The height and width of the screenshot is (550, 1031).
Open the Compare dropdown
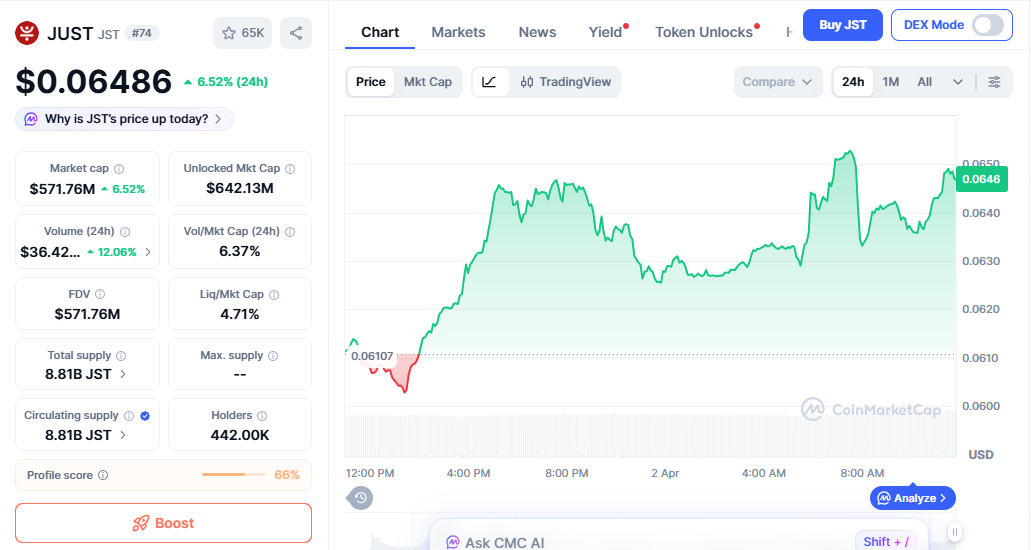778,82
